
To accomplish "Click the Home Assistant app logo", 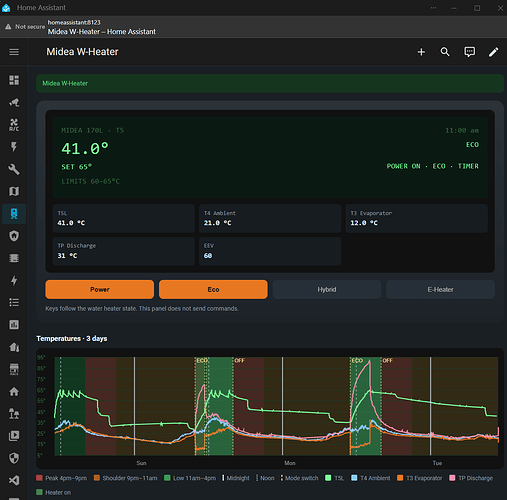I will tap(6, 8).
